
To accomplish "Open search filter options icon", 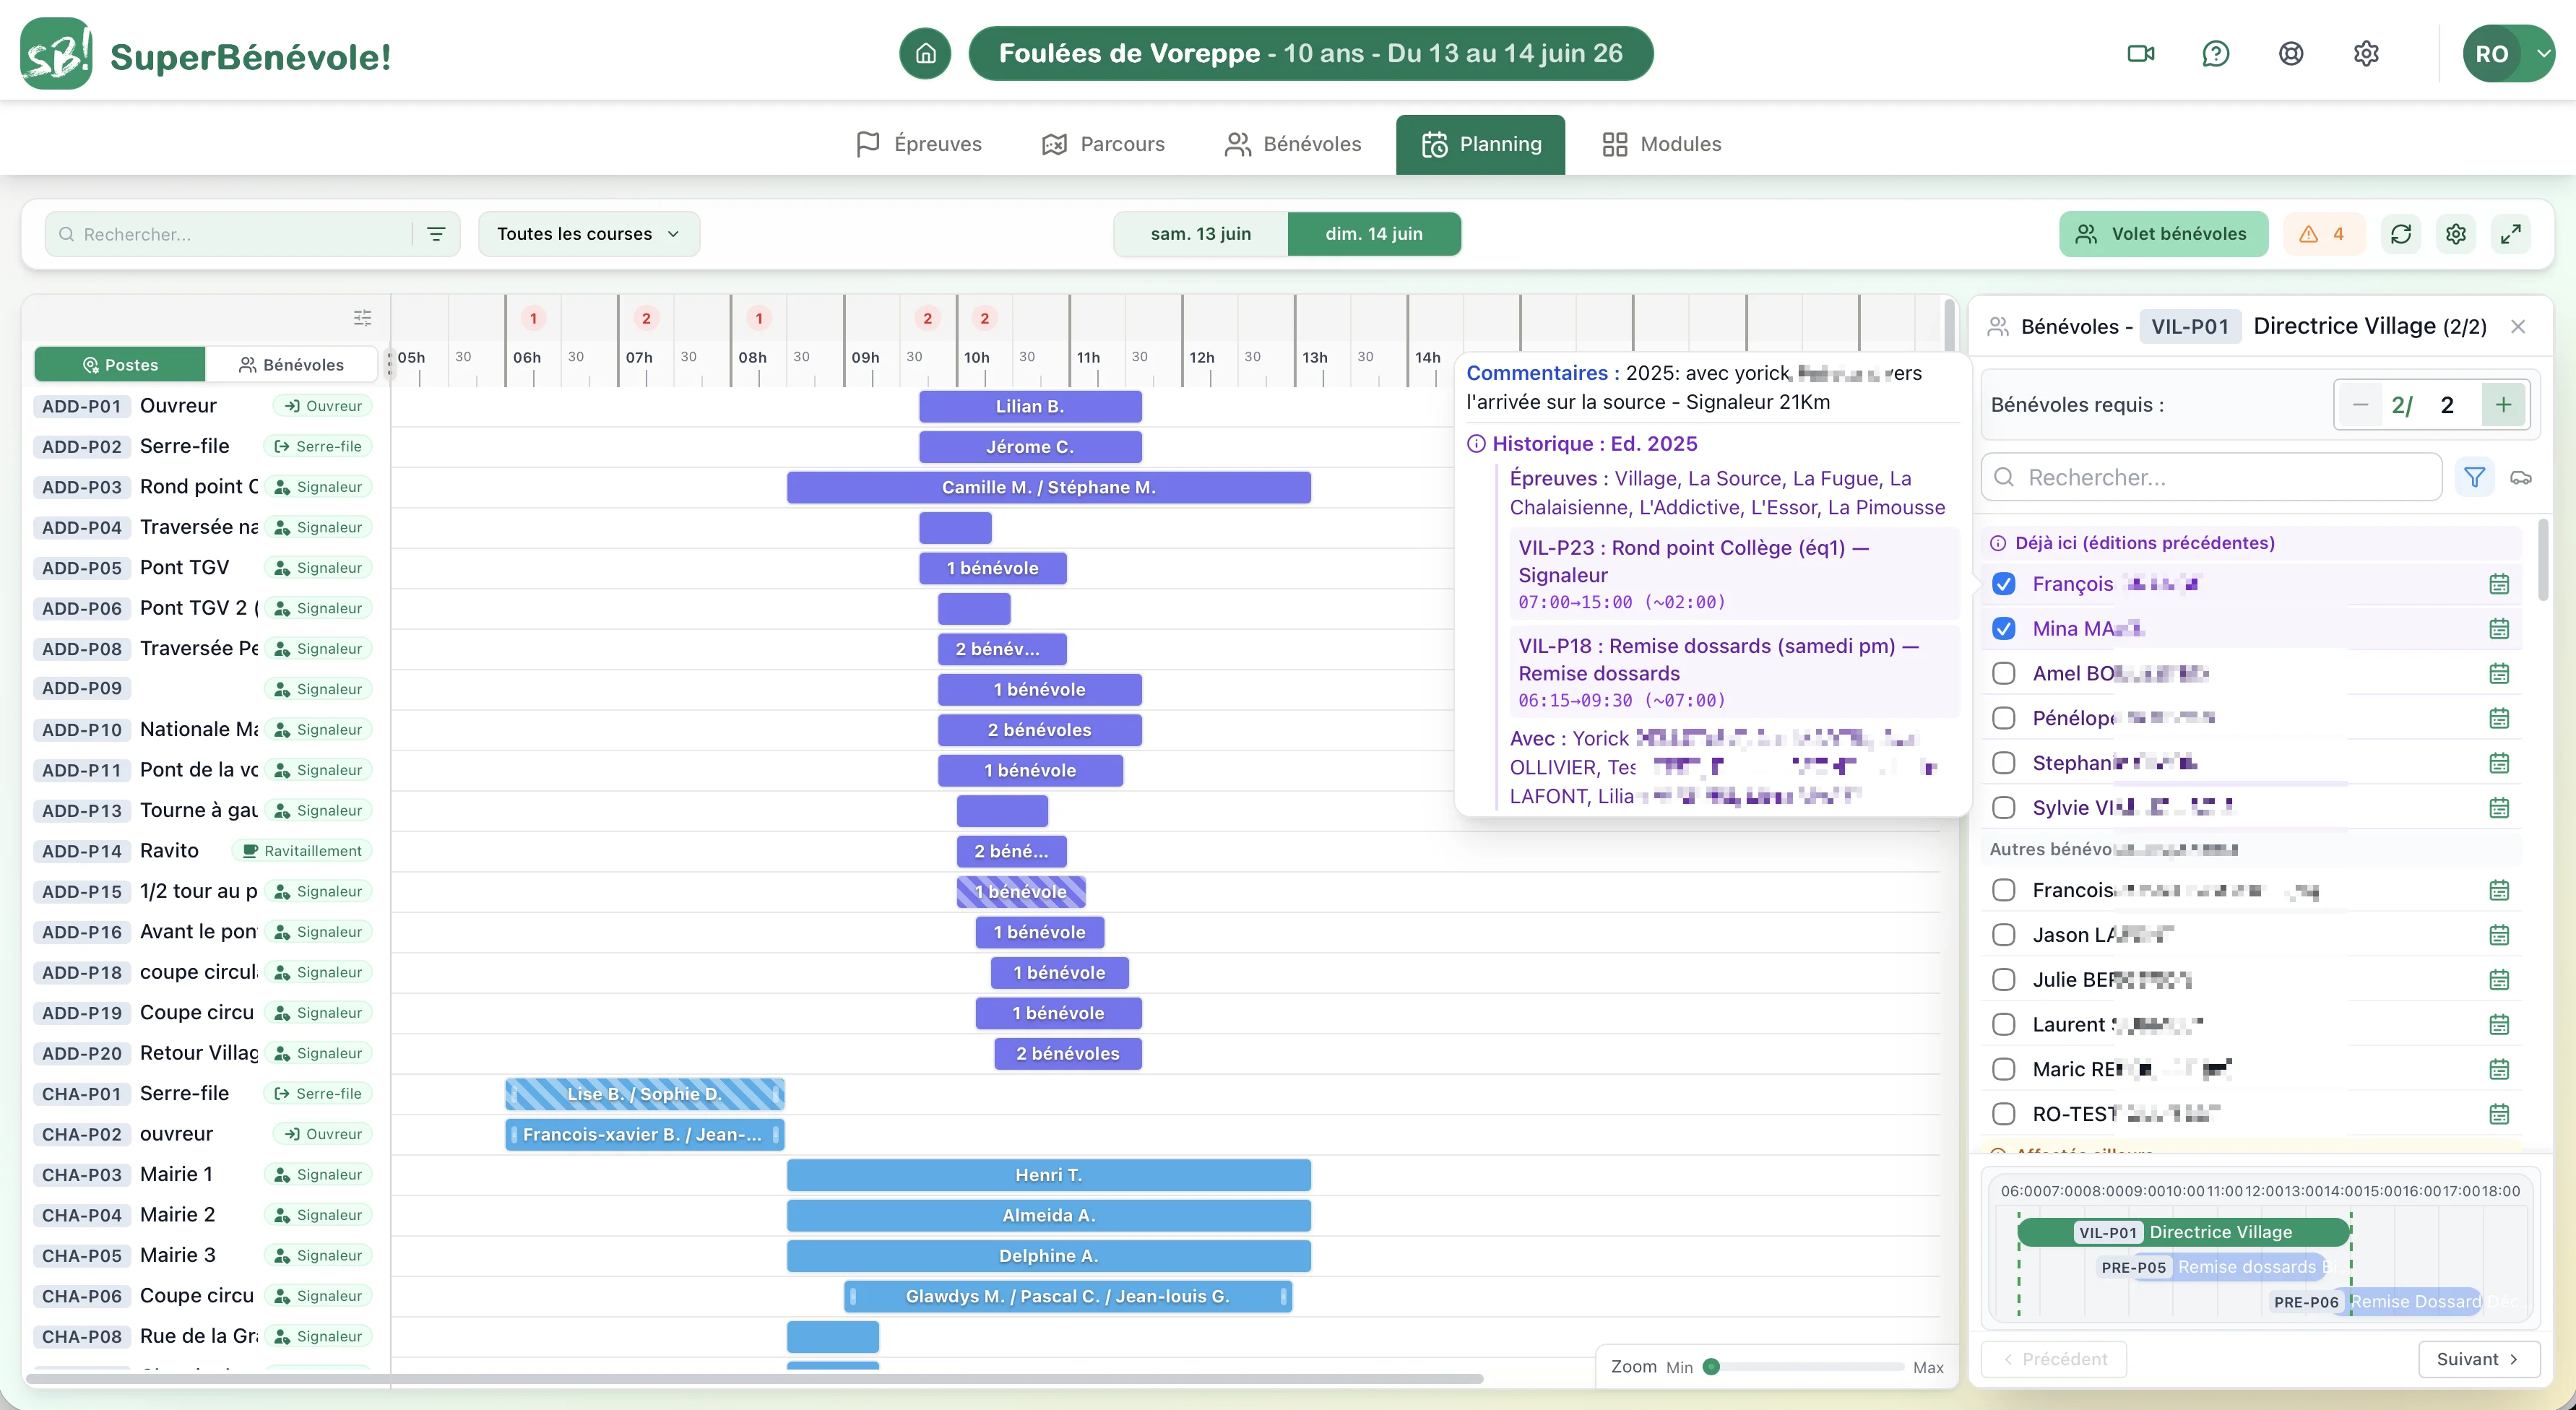I will [436, 234].
